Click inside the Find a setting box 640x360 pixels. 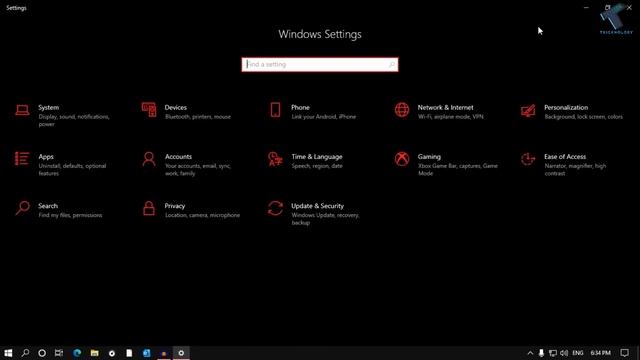[320, 64]
